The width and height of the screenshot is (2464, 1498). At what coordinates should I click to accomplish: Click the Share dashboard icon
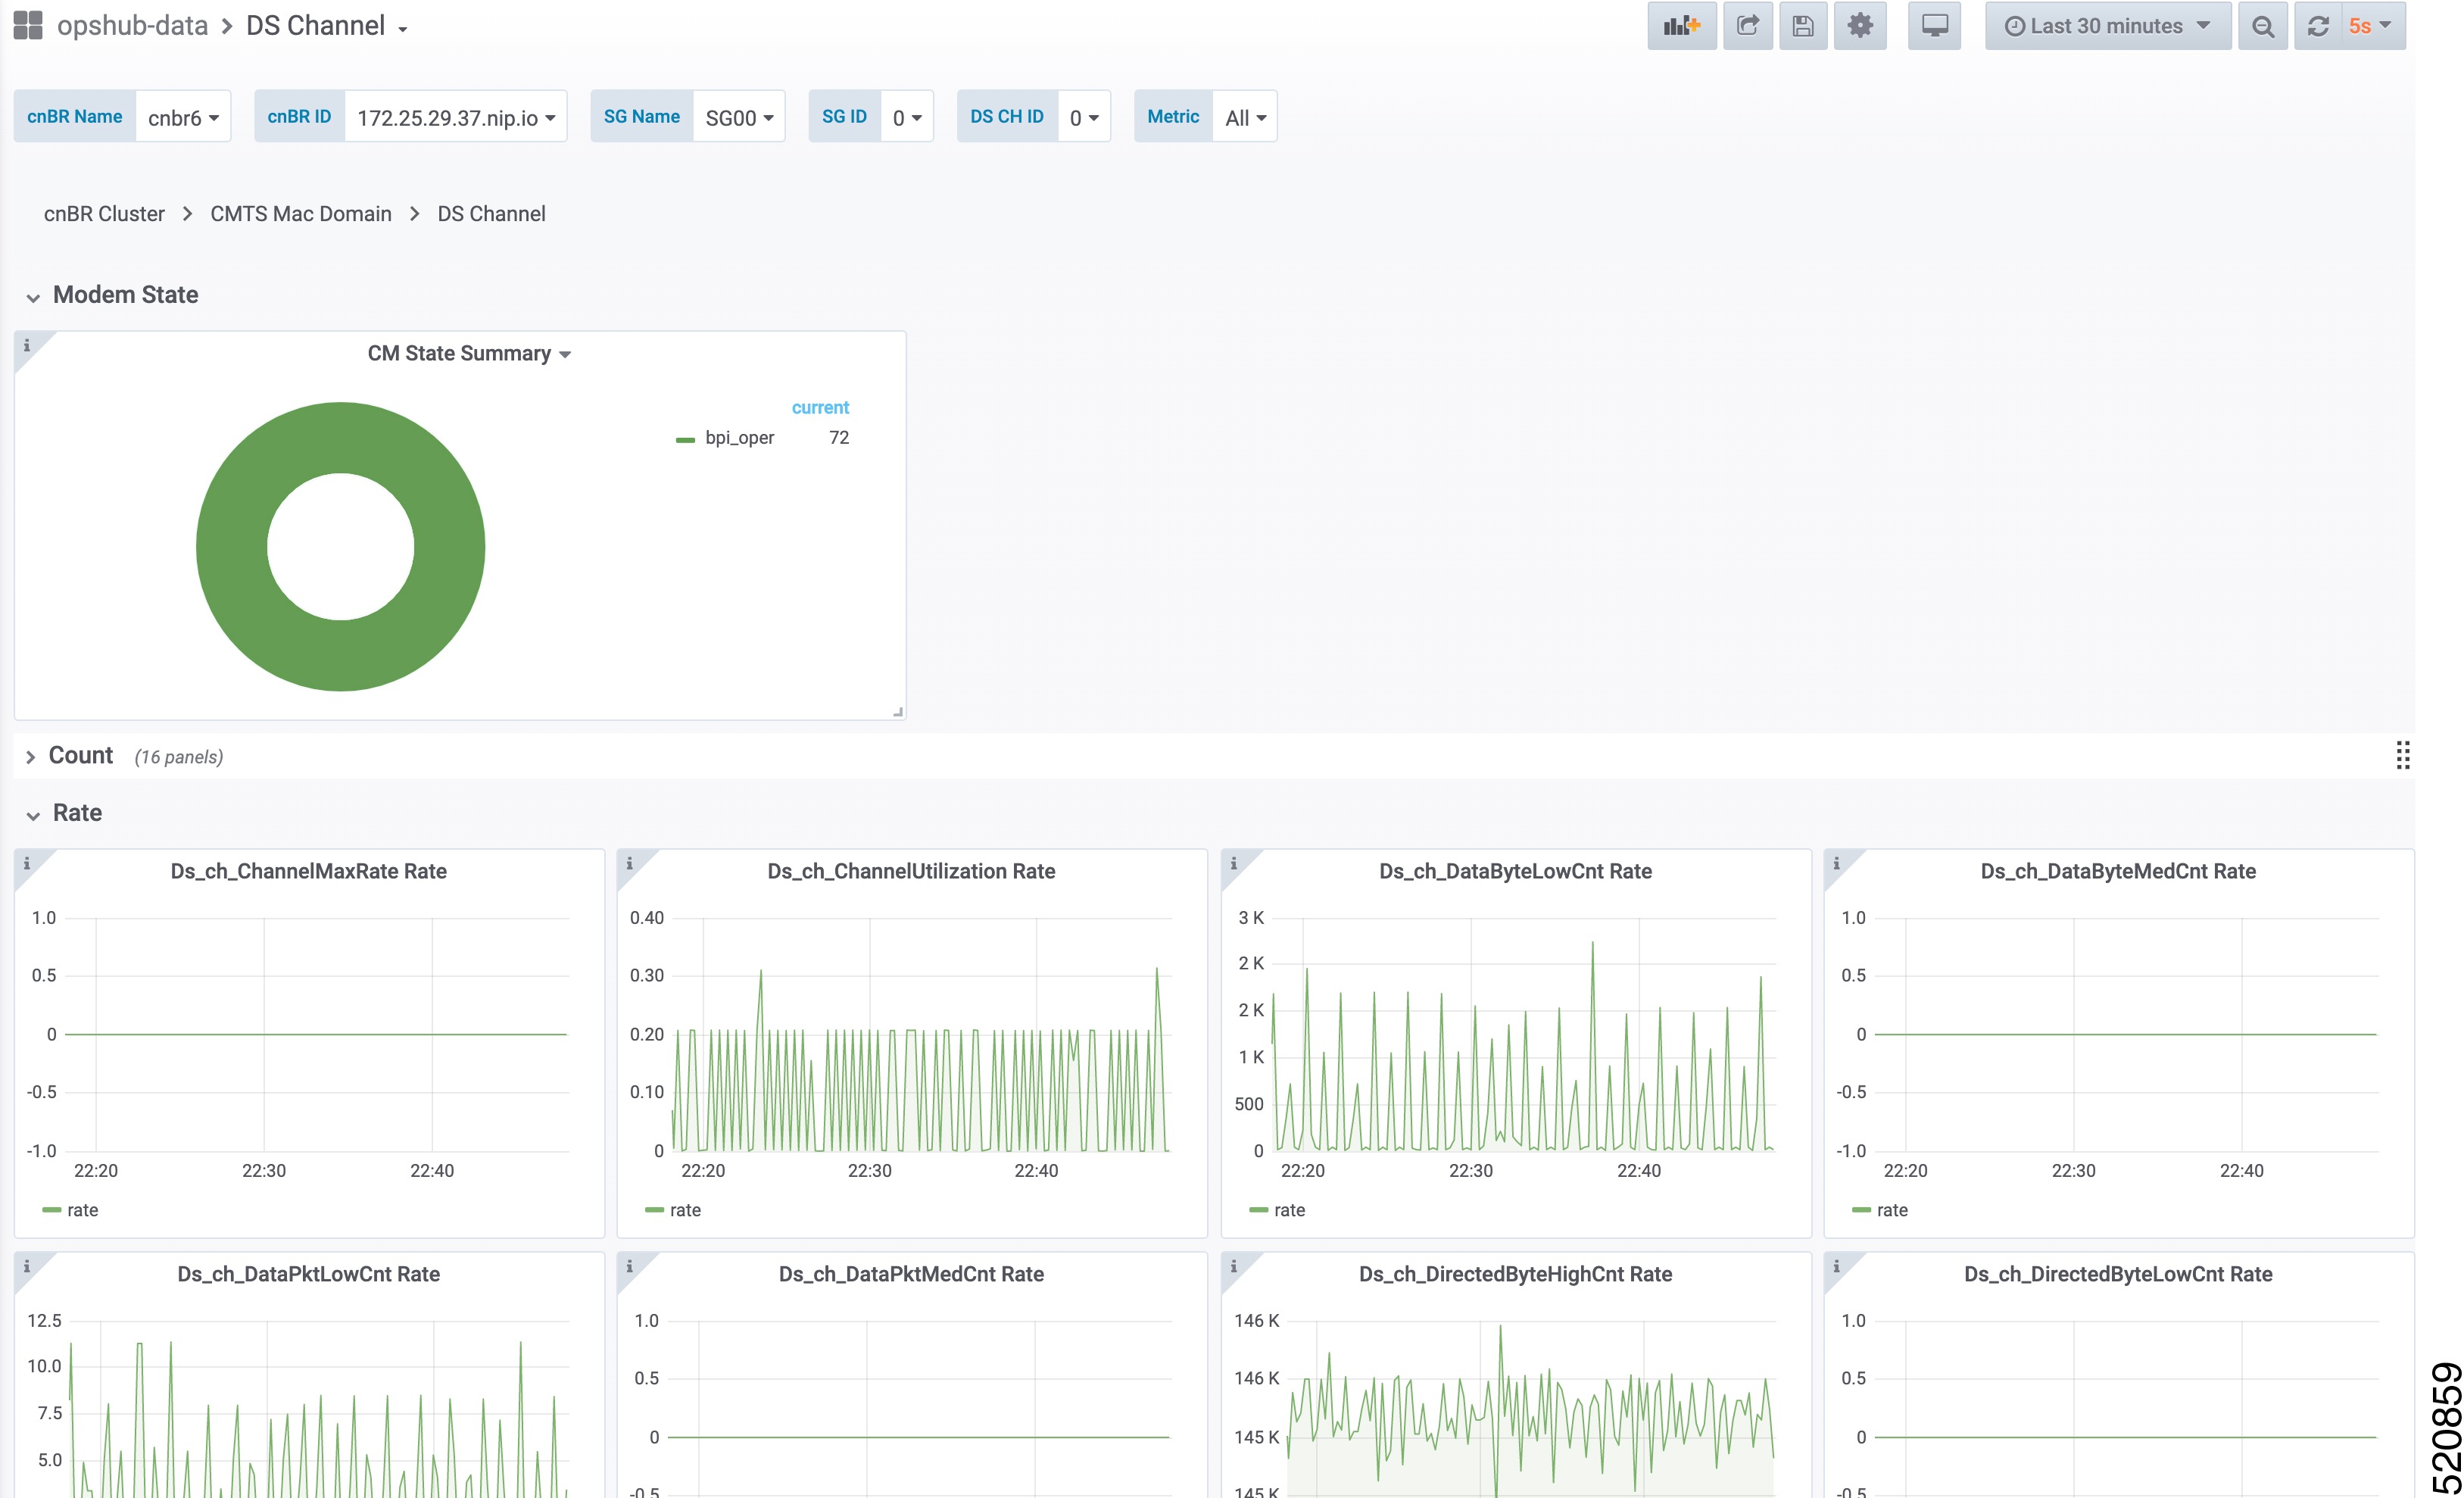point(1747,26)
